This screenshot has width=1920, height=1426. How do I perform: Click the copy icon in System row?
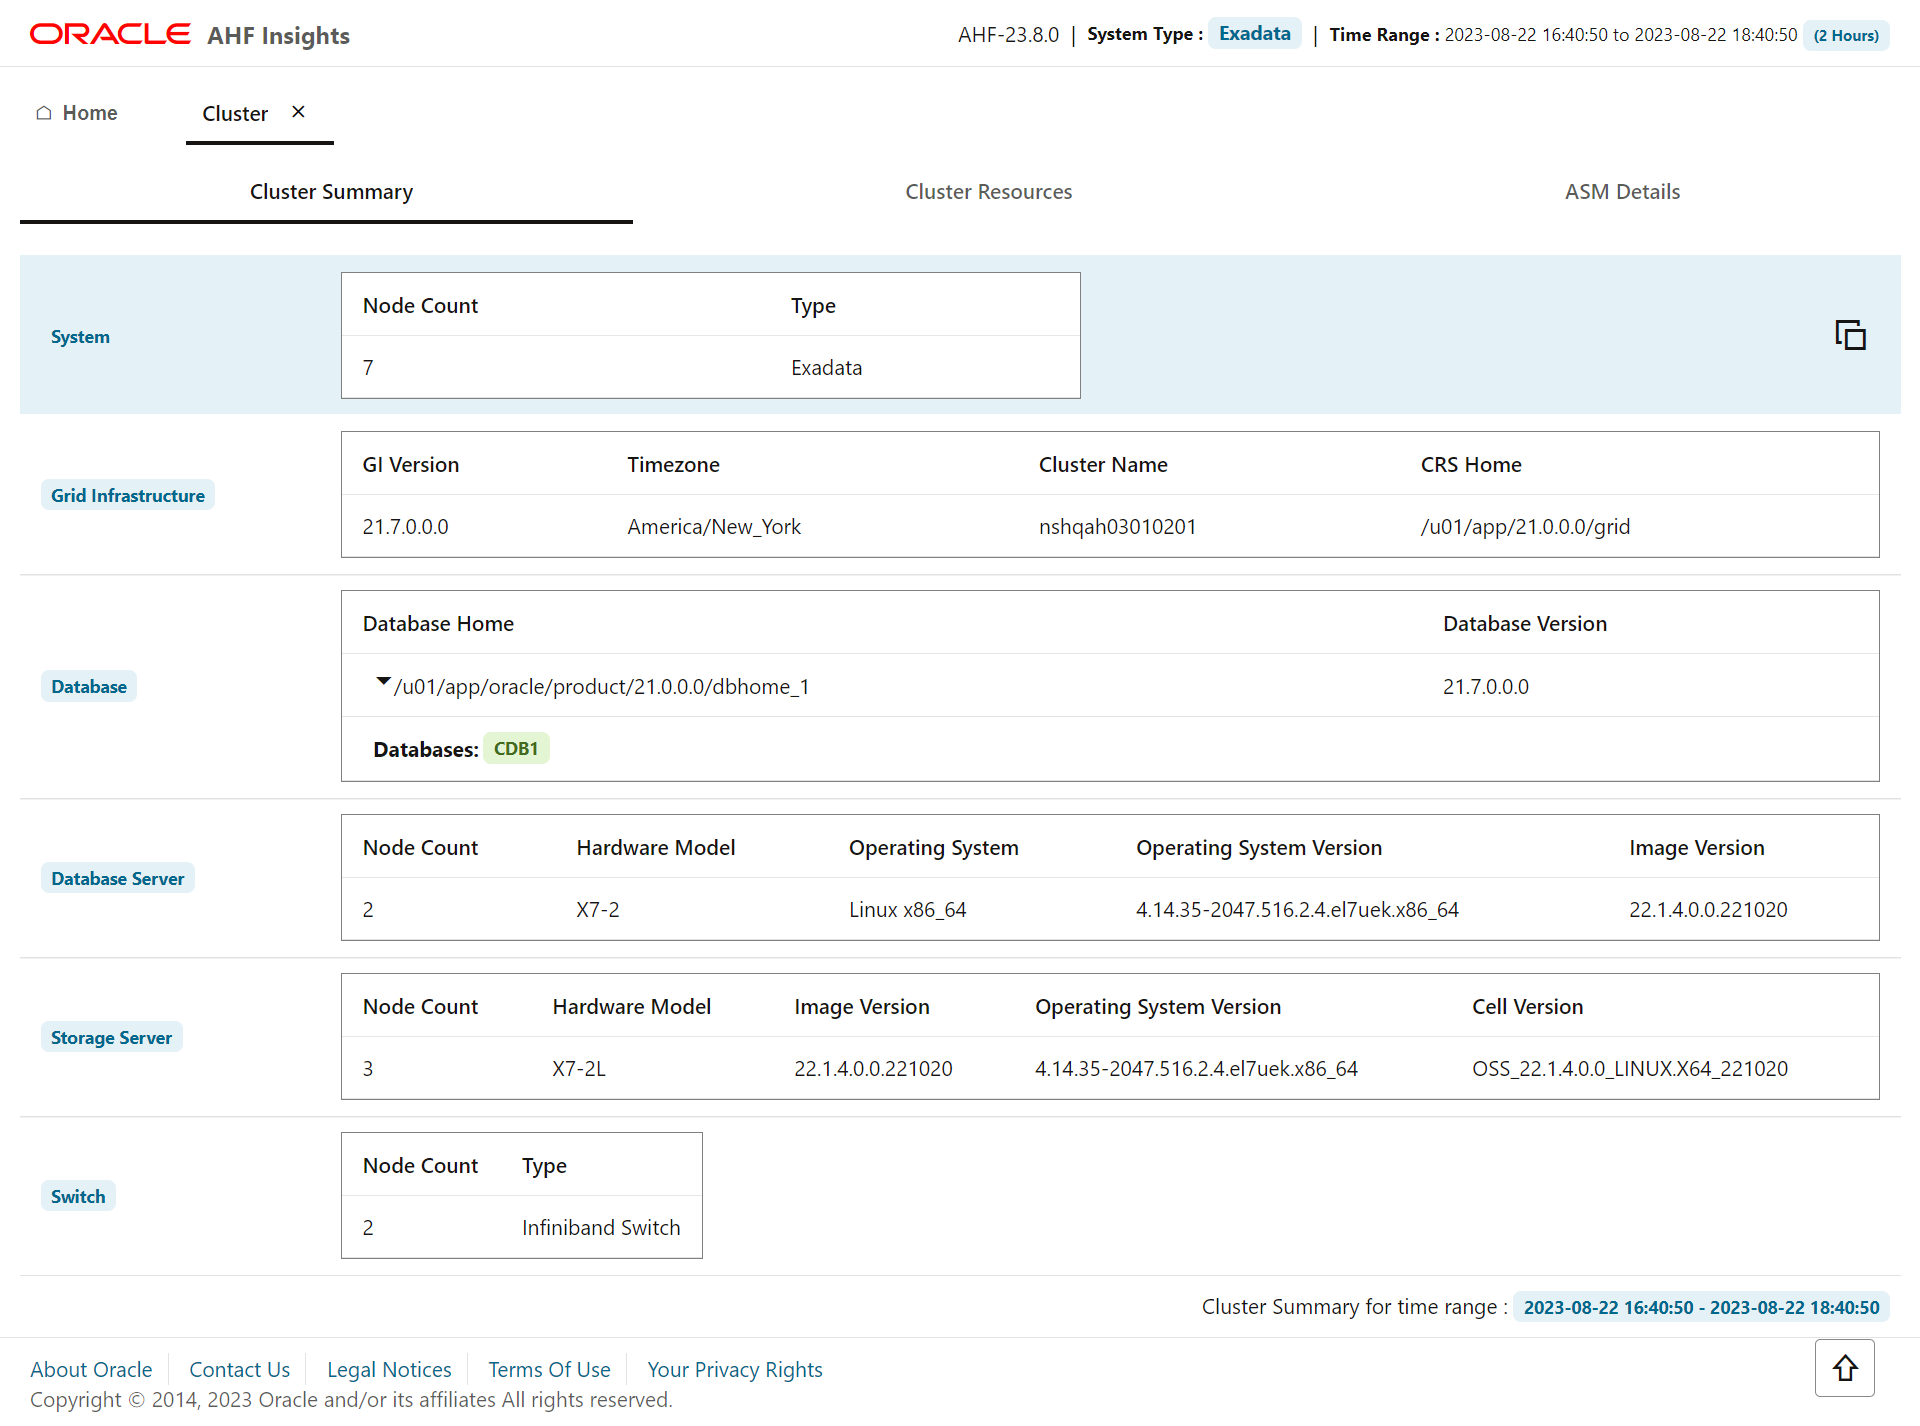click(x=1850, y=335)
